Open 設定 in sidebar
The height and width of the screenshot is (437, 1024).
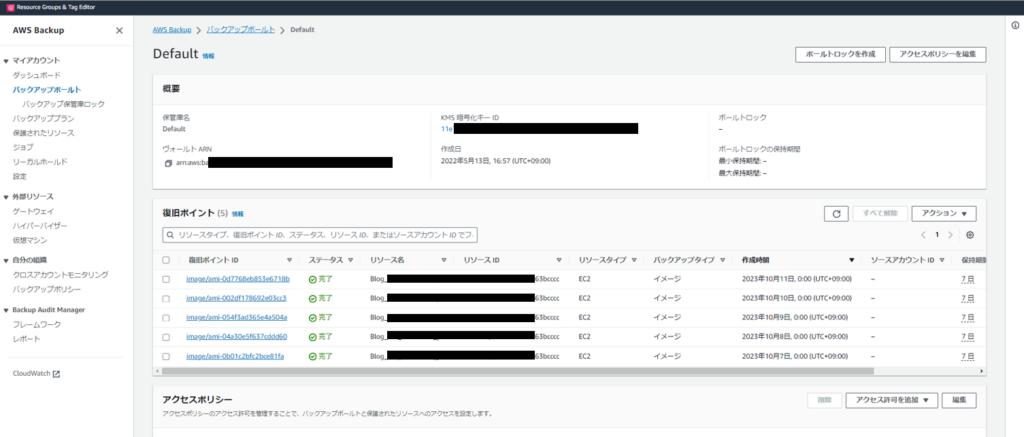pyautogui.click(x=20, y=176)
